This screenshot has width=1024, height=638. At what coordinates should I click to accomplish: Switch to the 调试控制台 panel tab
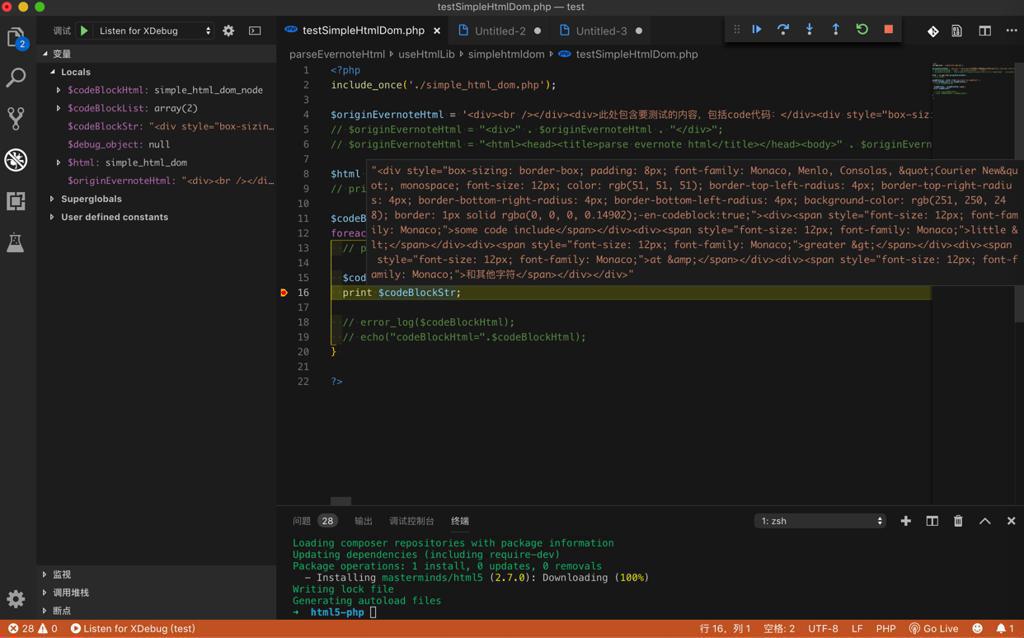click(411, 521)
